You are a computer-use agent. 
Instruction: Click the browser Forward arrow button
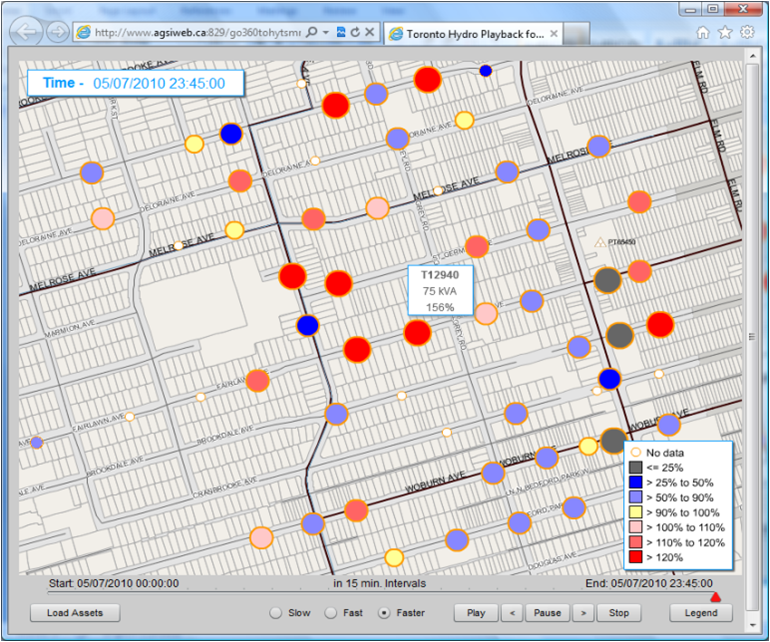(58, 33)
